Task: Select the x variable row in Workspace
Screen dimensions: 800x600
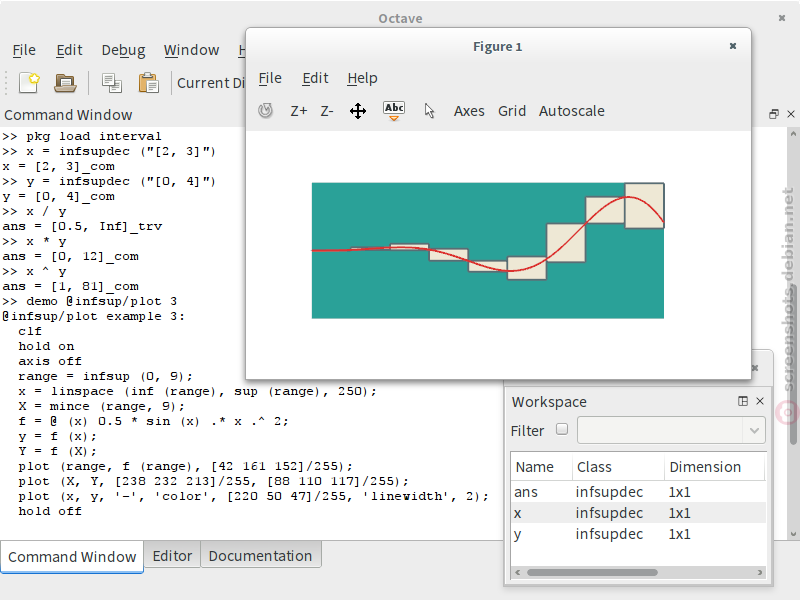Action: [639, 513]
